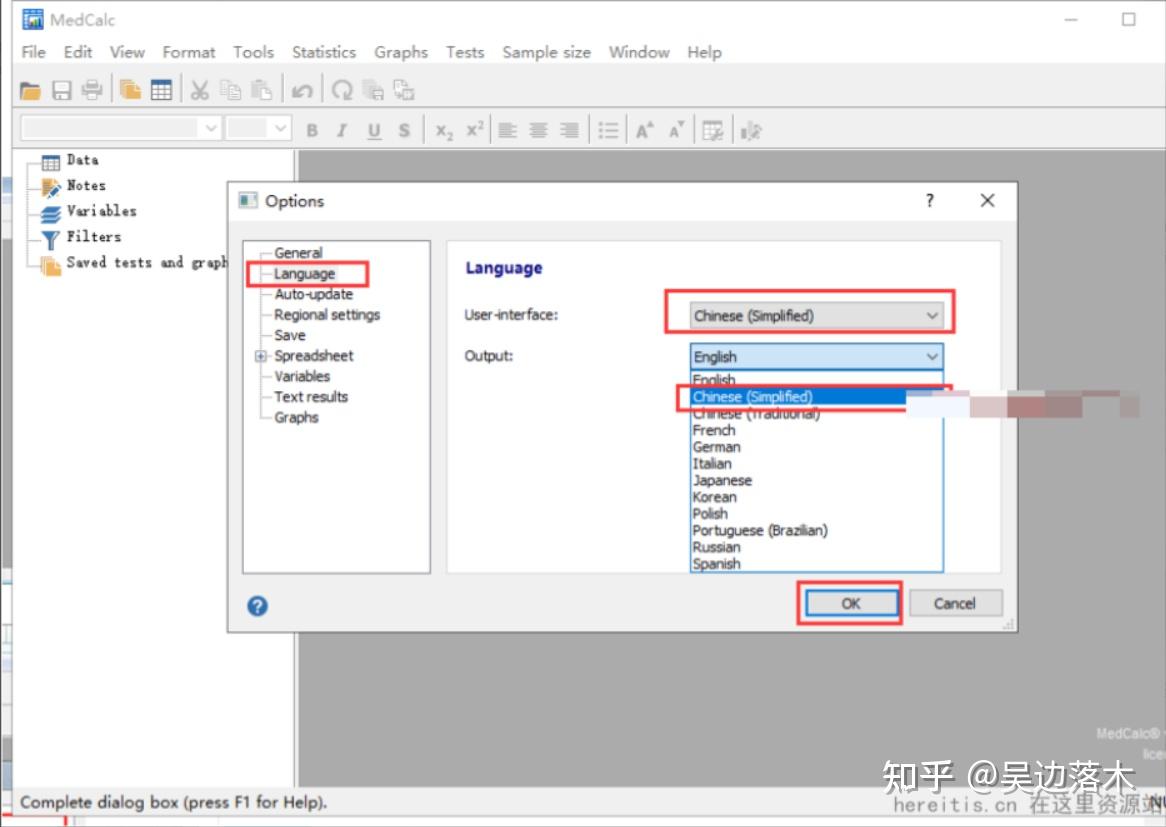
Task: Select the Text results settings category
Action: coord(309,396)
